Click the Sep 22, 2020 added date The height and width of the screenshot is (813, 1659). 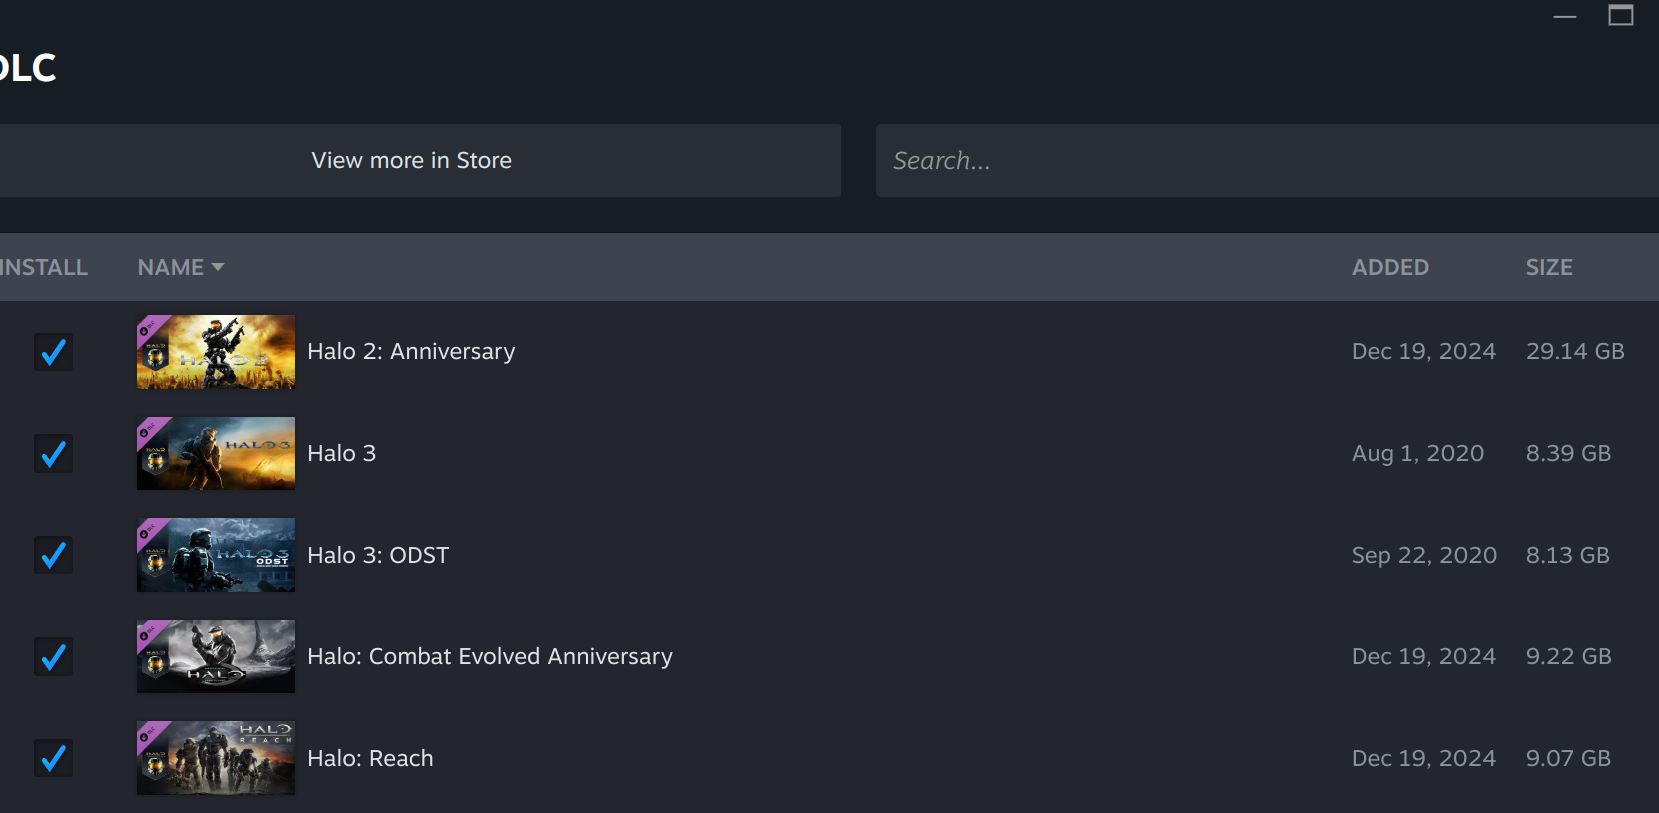(x=1424, y=555)
